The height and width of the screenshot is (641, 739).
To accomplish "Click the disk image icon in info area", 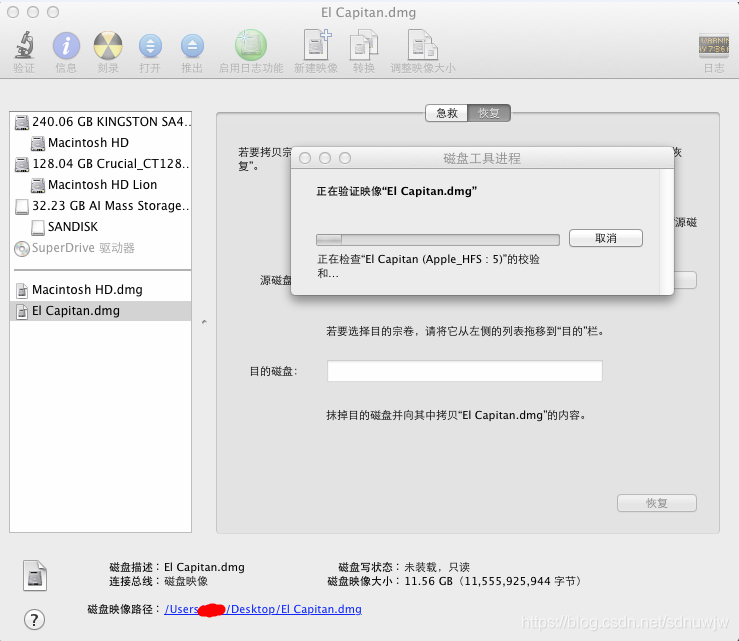I will (x=35, y=575).
